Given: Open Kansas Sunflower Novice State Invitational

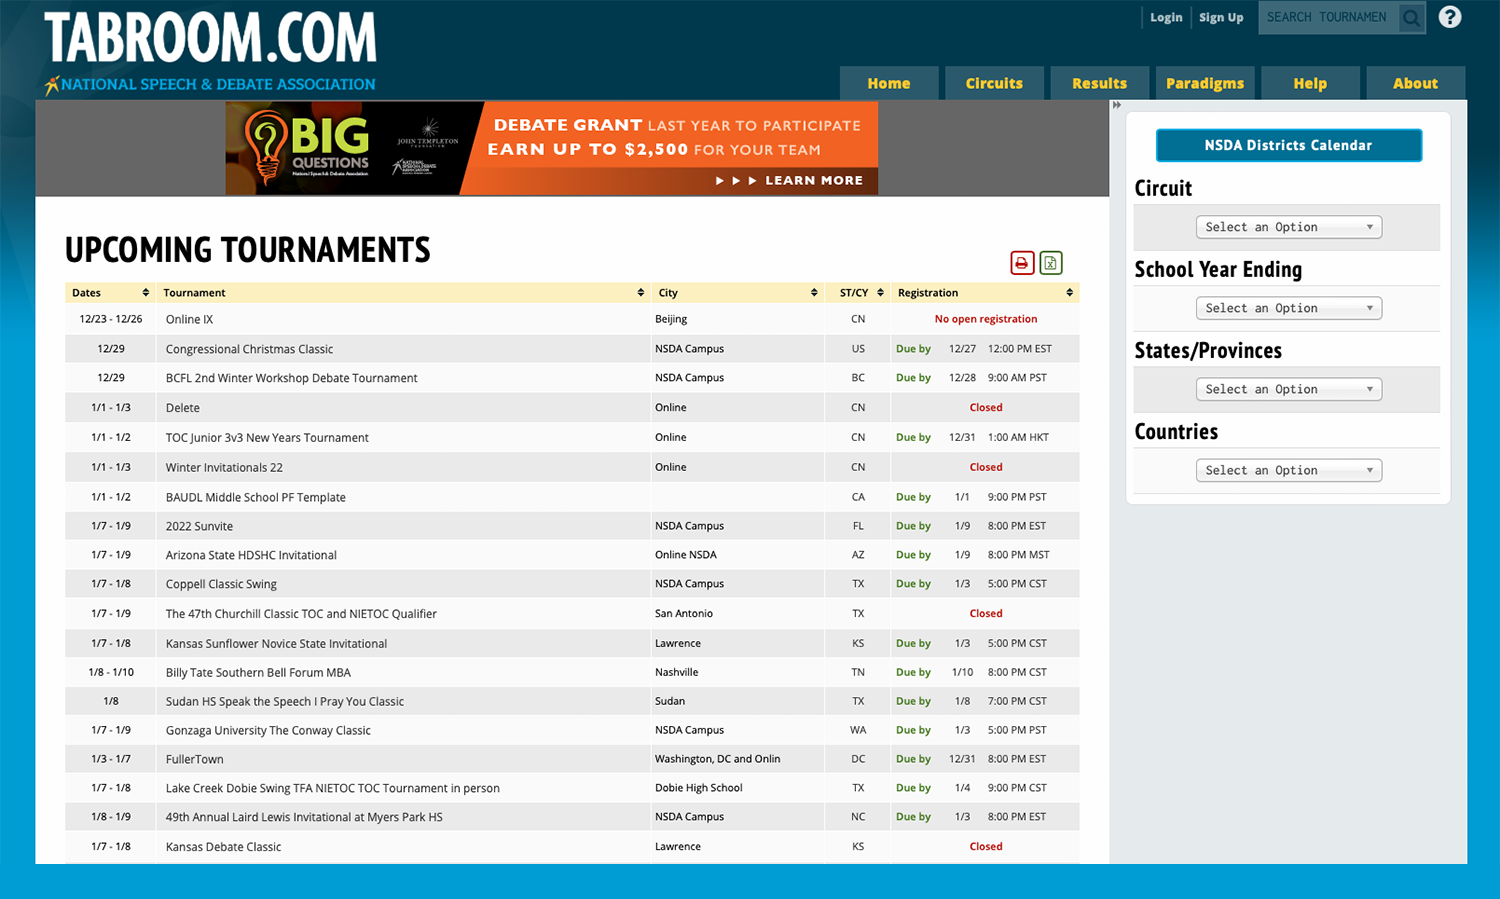Looking at the screenshot, I should tap(276, 644).
